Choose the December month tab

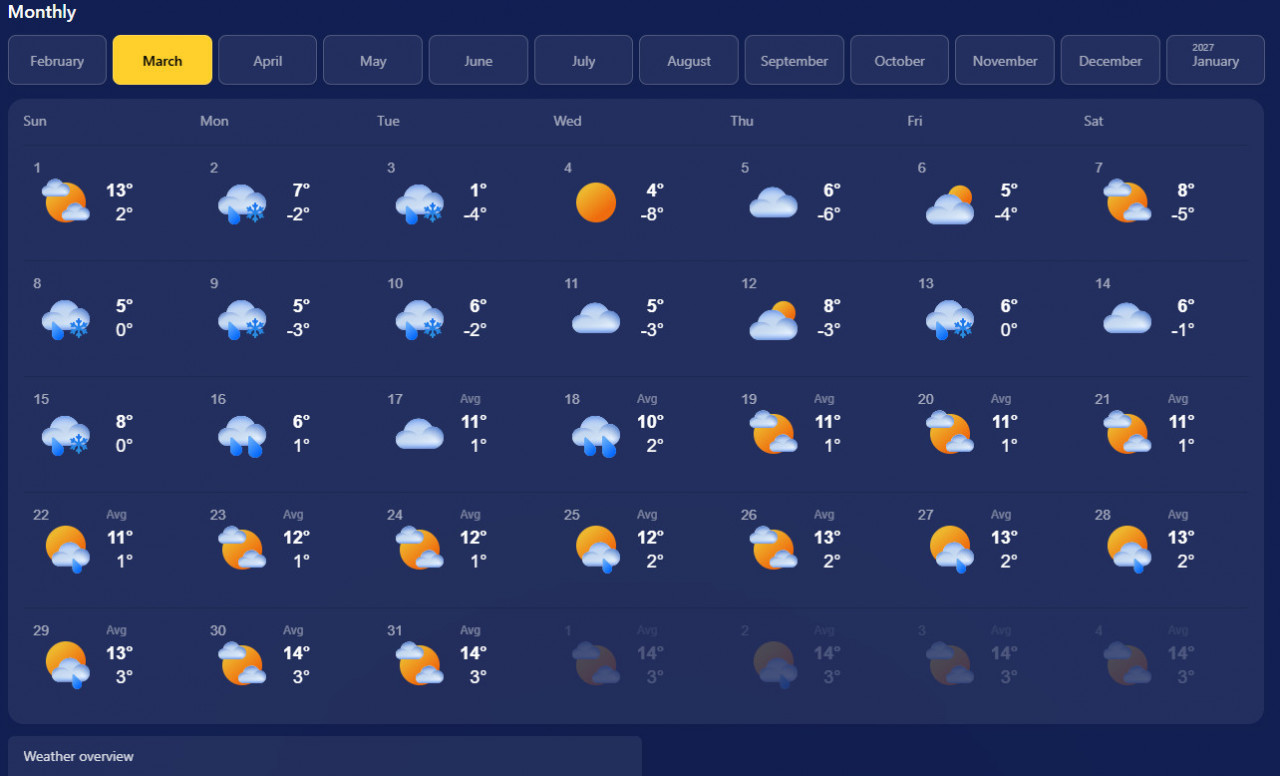[x=1110, y=61]
